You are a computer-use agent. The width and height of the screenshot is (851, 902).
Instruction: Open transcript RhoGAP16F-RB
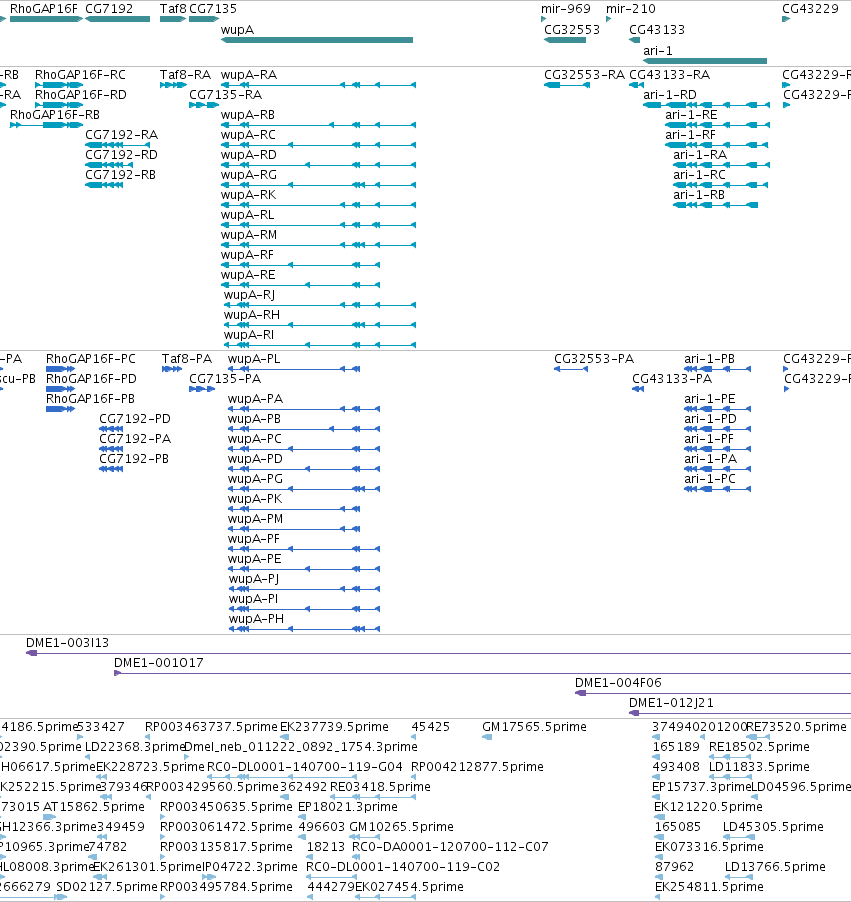coord(55,115)
